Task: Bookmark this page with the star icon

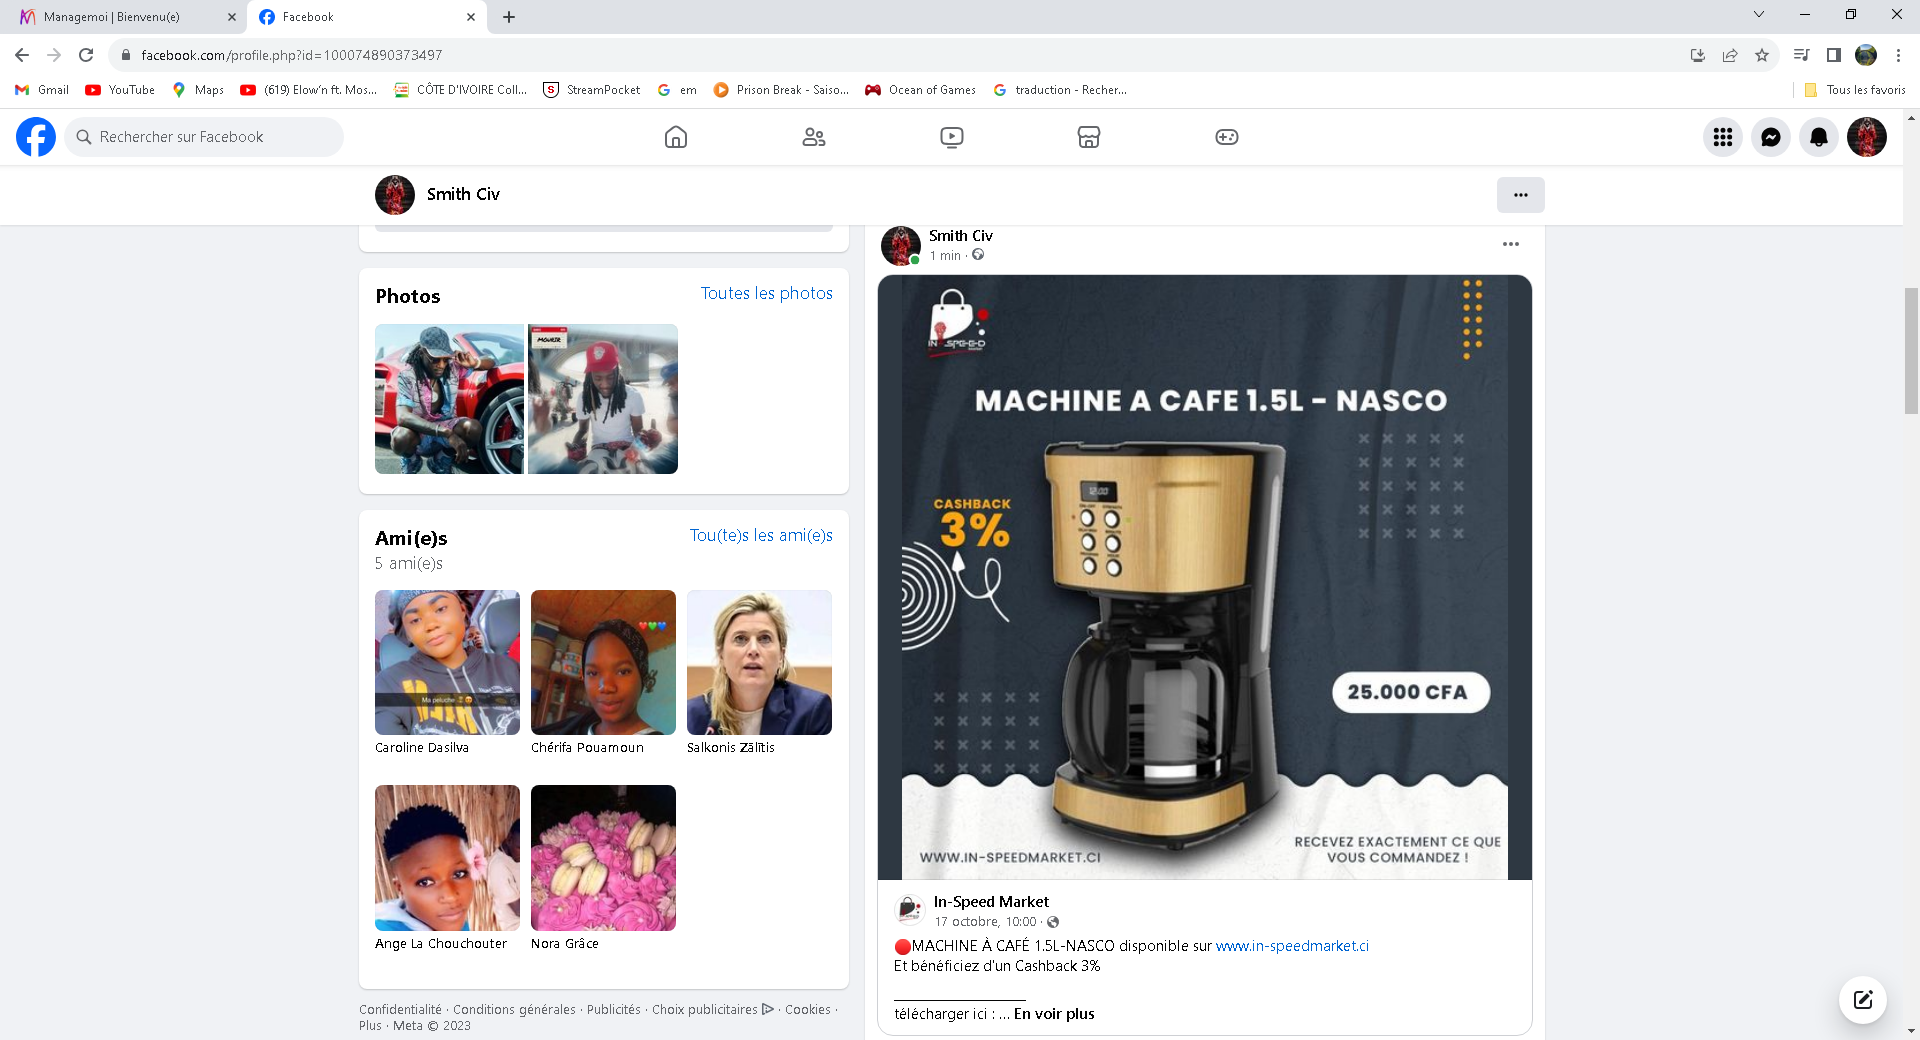Action: coord(1762,55)
